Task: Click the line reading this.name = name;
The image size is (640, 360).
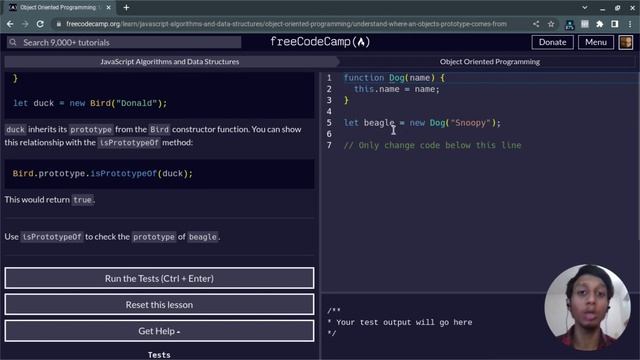Action: (x=397, y=89)
